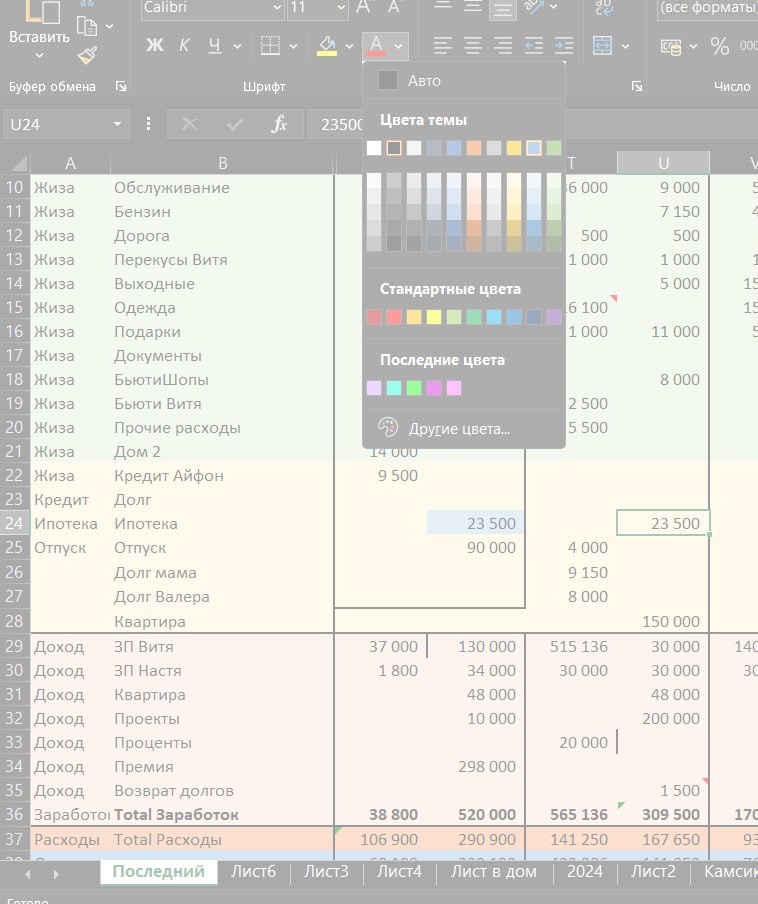
Task: Align text to the right
Action: point(503,46)
